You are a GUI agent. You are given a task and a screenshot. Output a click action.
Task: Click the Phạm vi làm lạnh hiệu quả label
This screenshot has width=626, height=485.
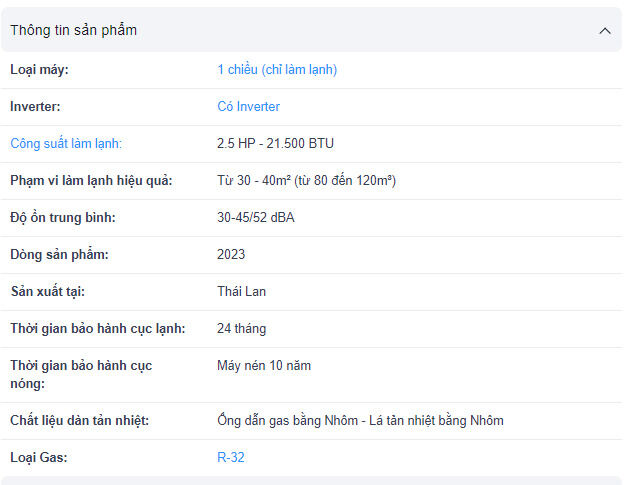[x=91, y=181]
